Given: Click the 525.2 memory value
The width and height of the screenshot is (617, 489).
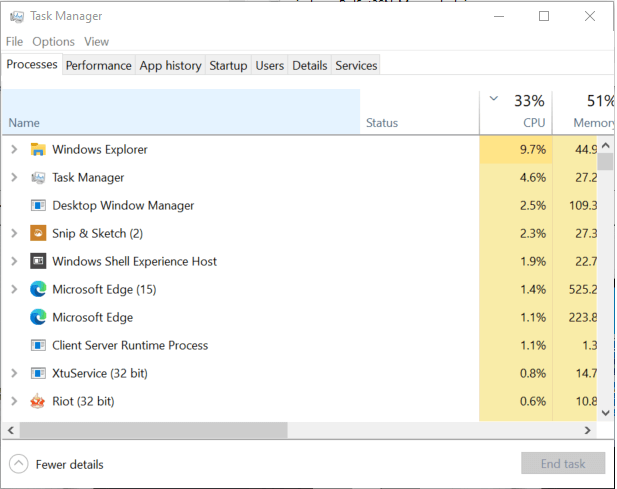Looking at the screenshot, I should (x=583, y=290).
